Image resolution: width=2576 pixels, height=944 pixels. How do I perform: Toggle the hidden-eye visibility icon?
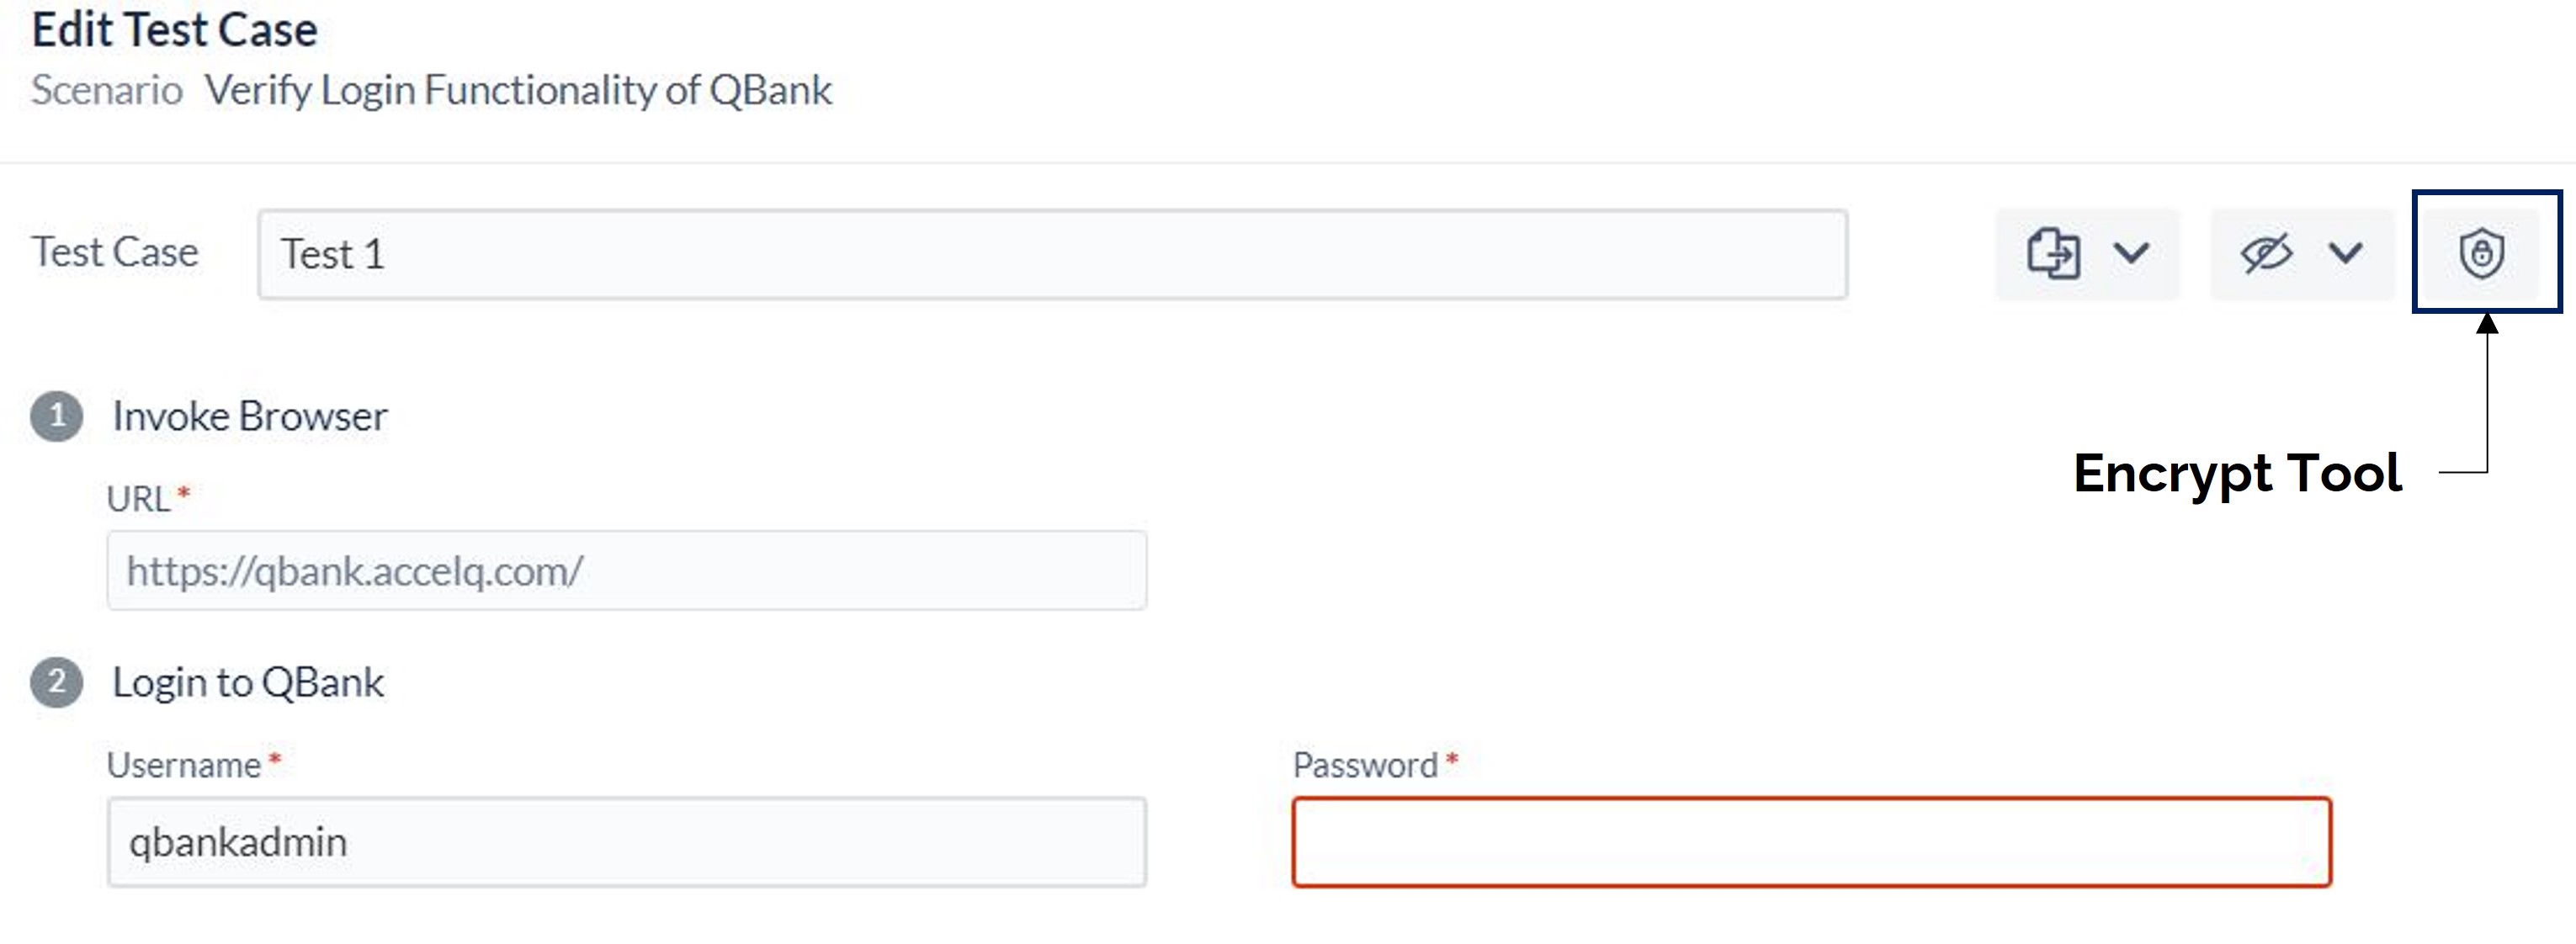(2266, 253)
